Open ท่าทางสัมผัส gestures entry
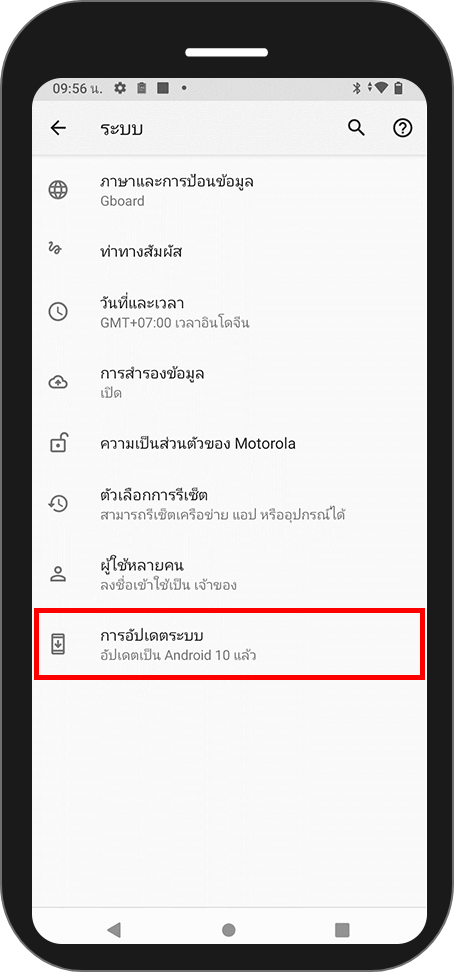Image resolution: width=454 pixels, height=972 pixels. (229, 252)
